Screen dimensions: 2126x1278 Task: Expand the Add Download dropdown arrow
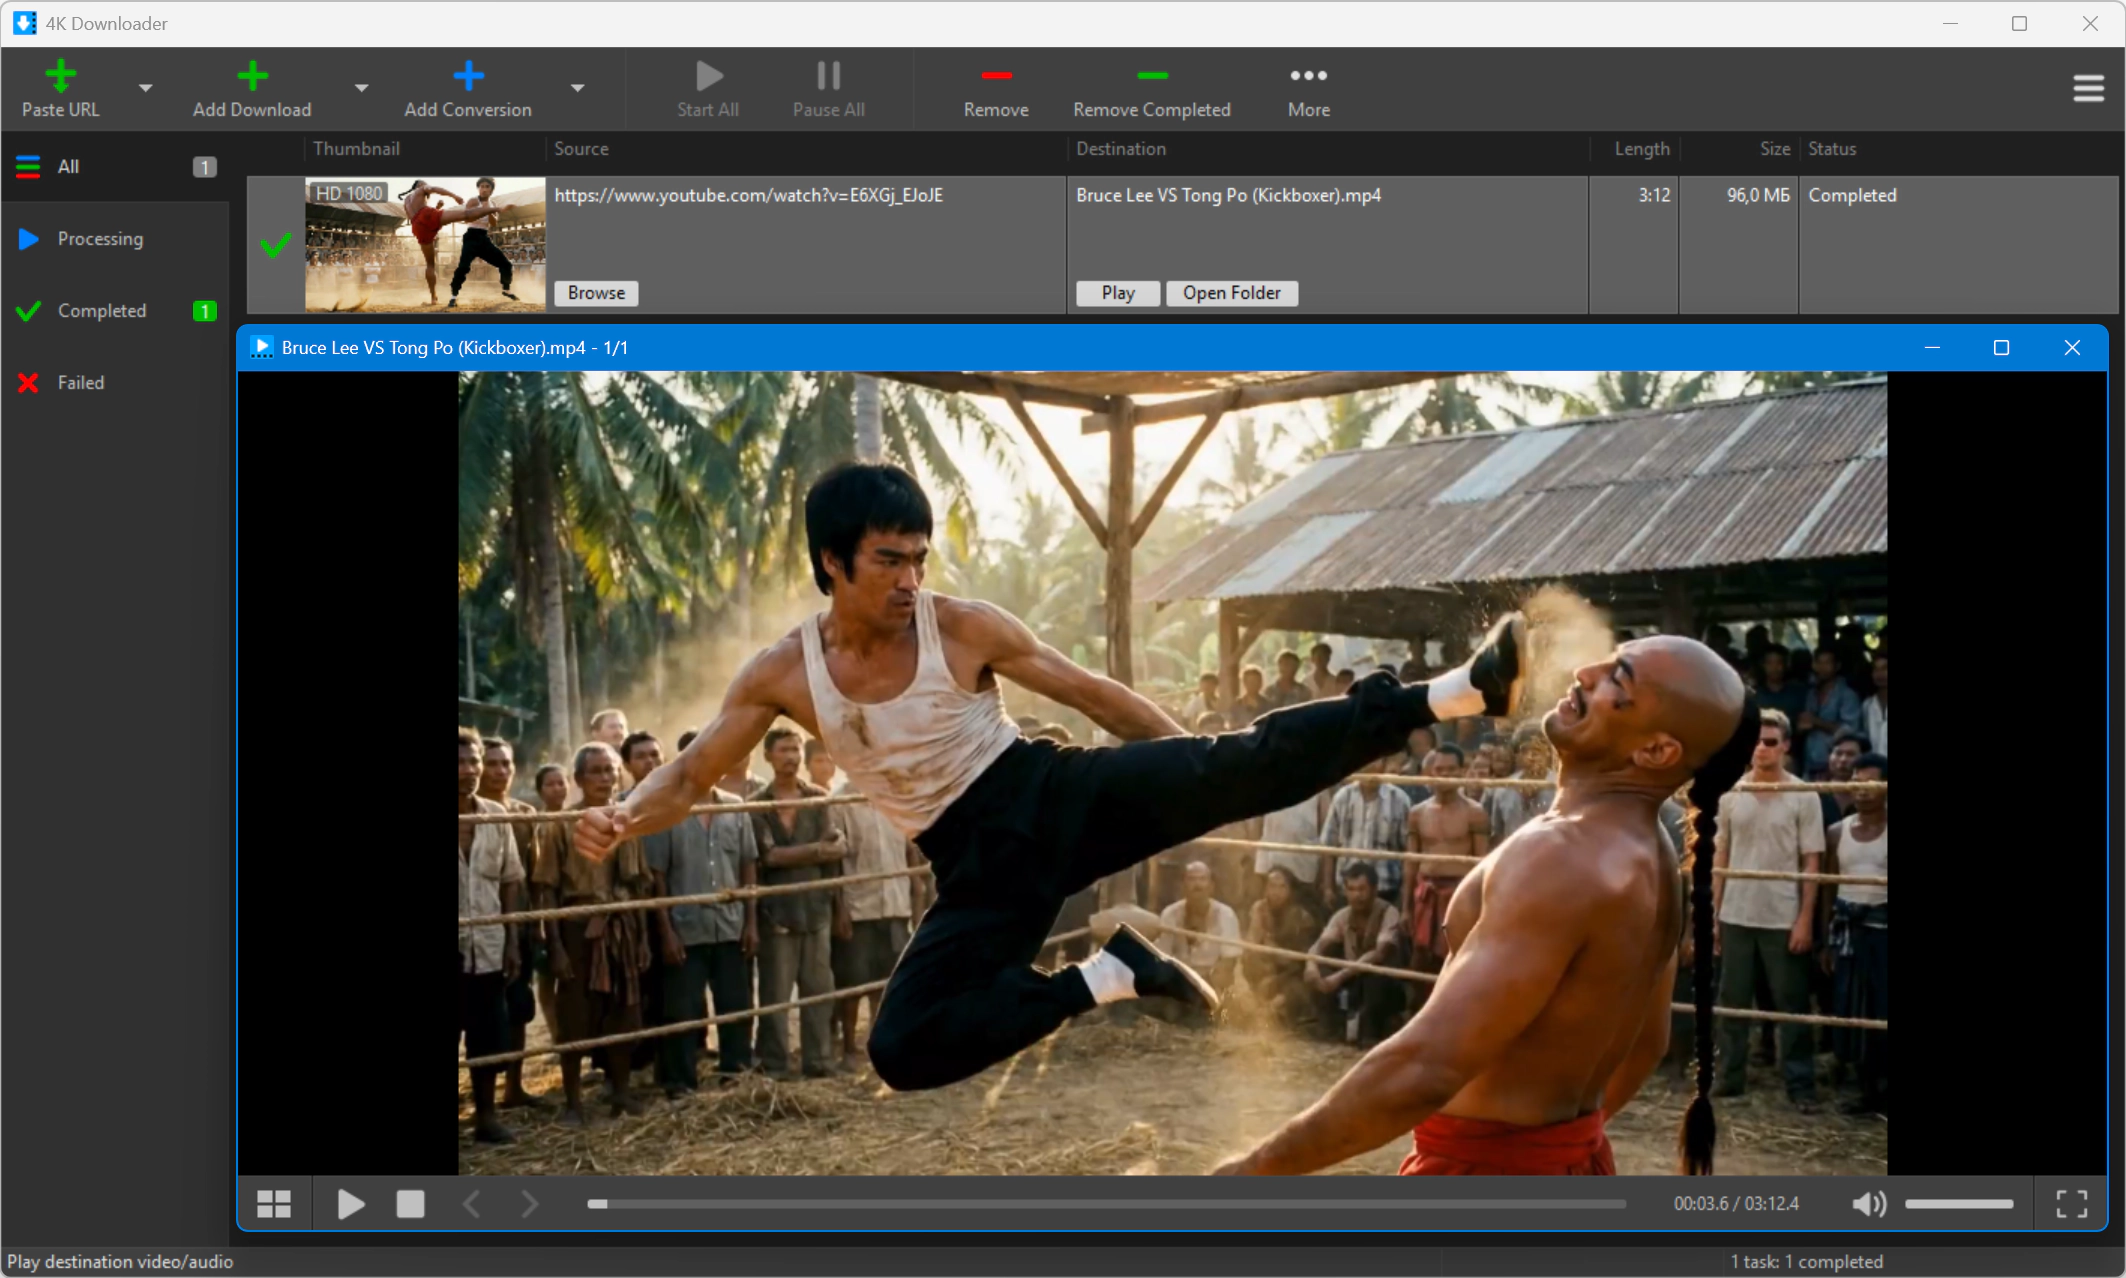tap(361, 88)
